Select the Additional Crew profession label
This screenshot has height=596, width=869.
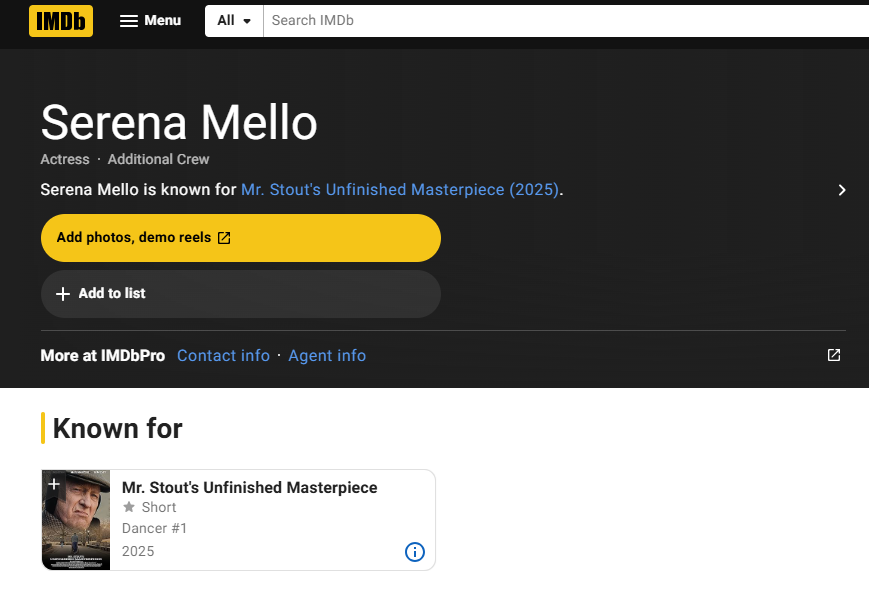[159, 159]
